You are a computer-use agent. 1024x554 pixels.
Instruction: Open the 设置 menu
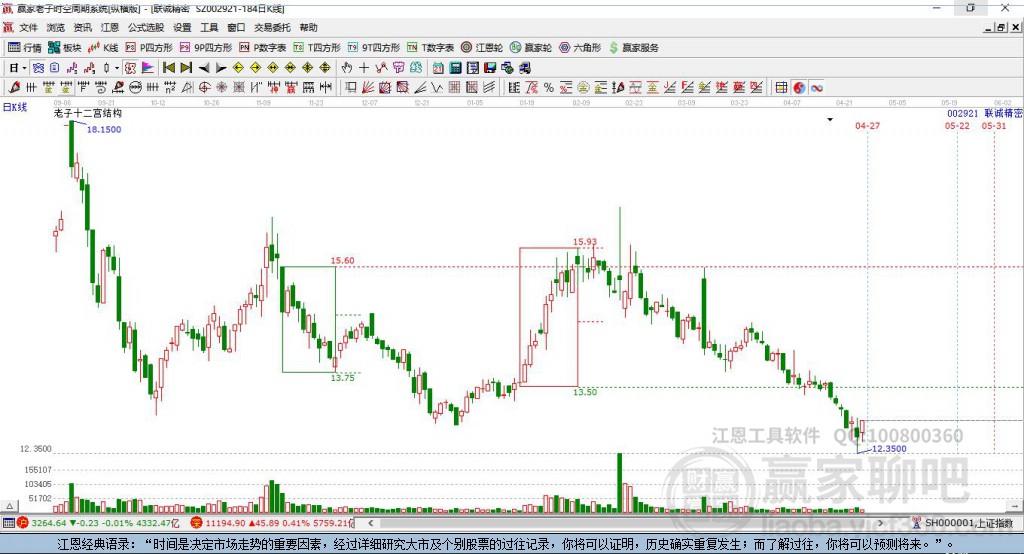(182, 27)
